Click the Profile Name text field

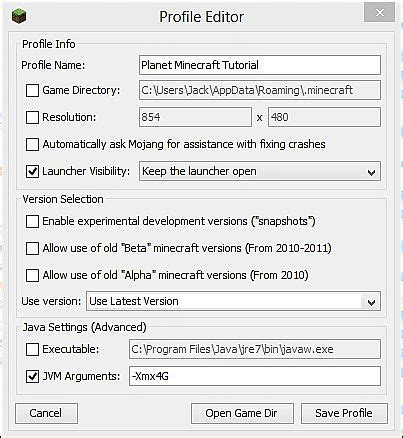pos(260,65)
